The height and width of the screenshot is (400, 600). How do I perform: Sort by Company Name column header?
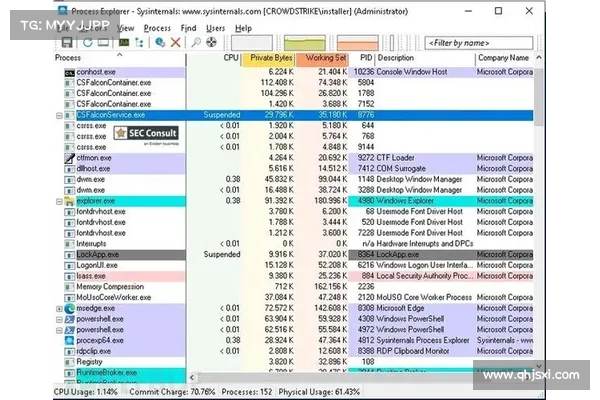tap(504, 58)
